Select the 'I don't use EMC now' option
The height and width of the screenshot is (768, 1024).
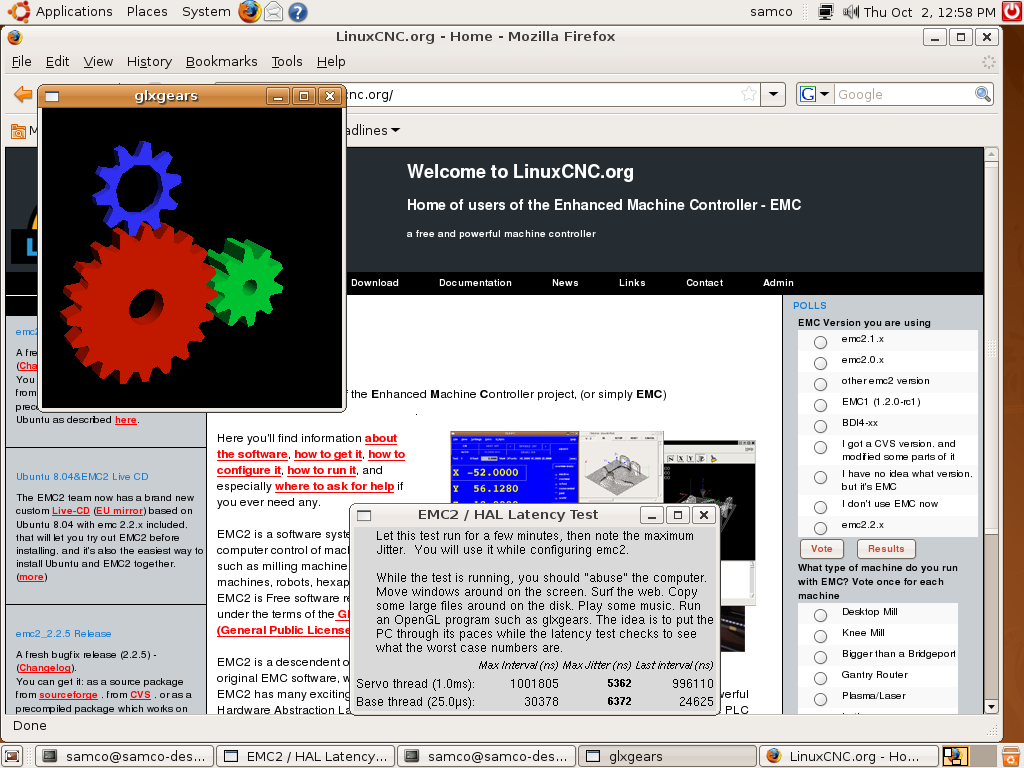point(820,507)
